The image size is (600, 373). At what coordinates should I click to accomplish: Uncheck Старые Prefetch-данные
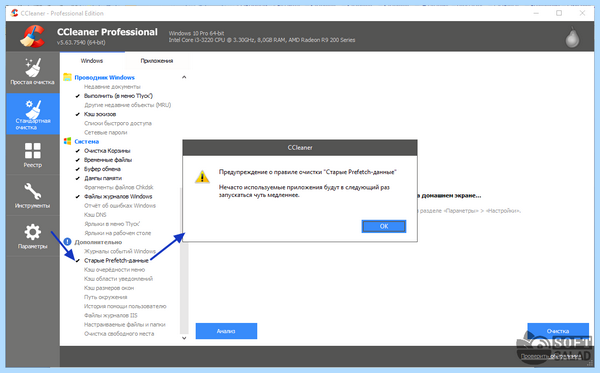click(x=78, y=261)
